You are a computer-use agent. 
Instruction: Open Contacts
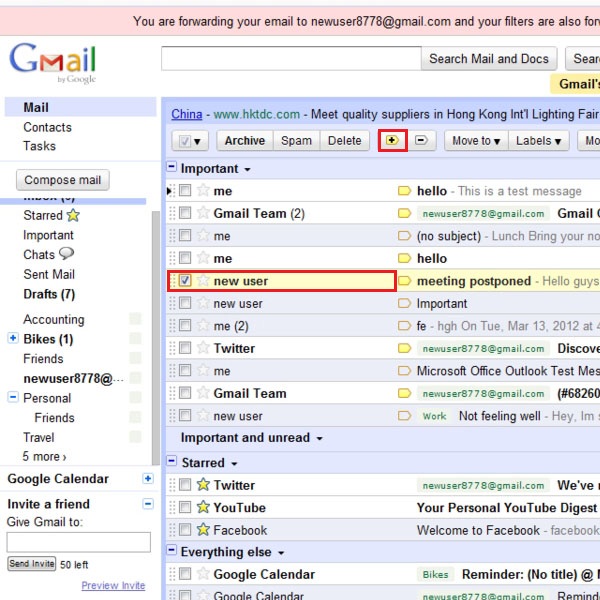coord(47,127)
